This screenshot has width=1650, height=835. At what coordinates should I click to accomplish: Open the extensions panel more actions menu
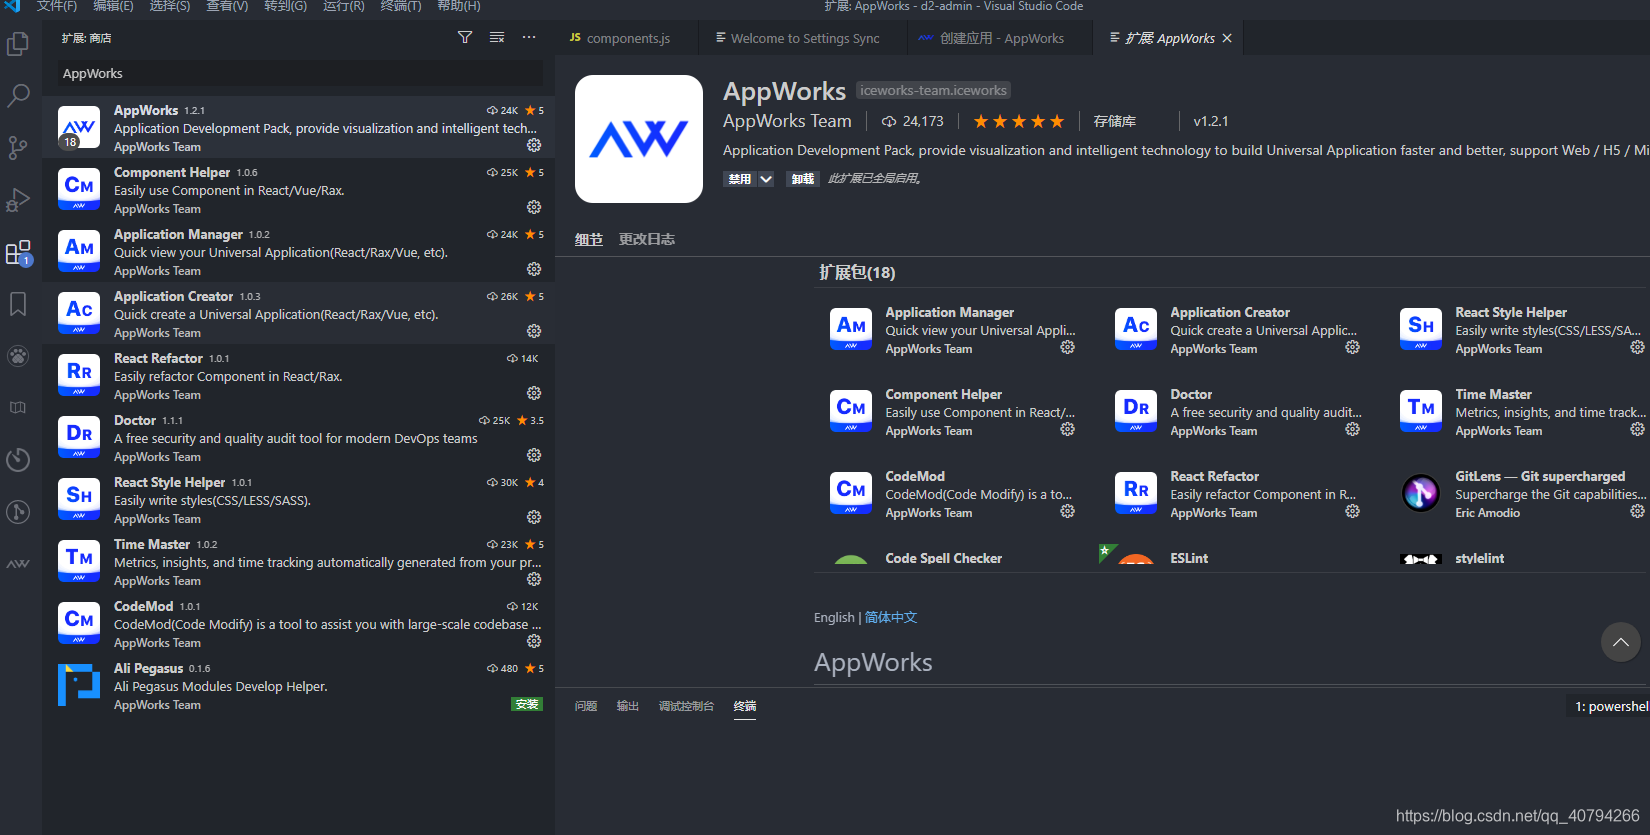529,37
